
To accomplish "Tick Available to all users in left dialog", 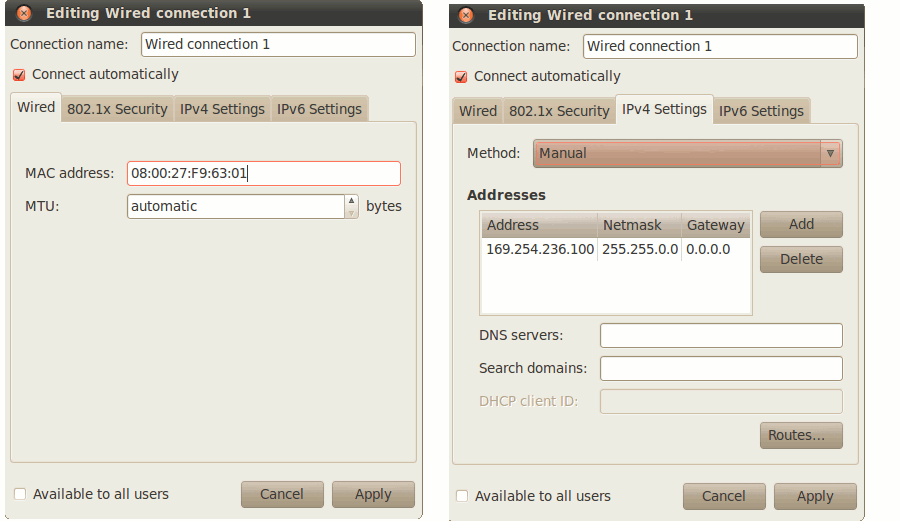I will (20, 494).
